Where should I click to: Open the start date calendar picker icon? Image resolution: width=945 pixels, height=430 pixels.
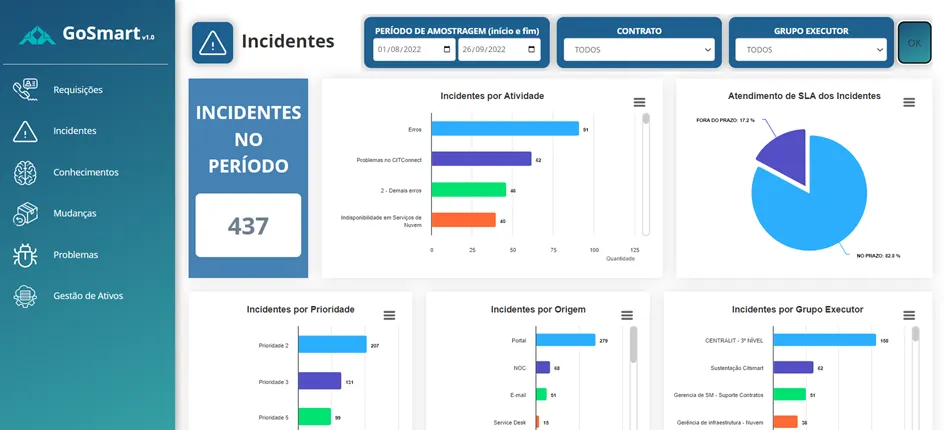[x=447, y=49]
